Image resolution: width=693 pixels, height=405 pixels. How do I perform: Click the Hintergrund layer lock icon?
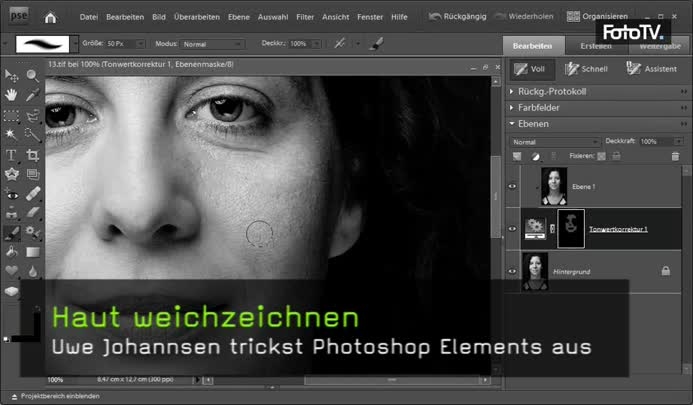(x=666, y=271)
